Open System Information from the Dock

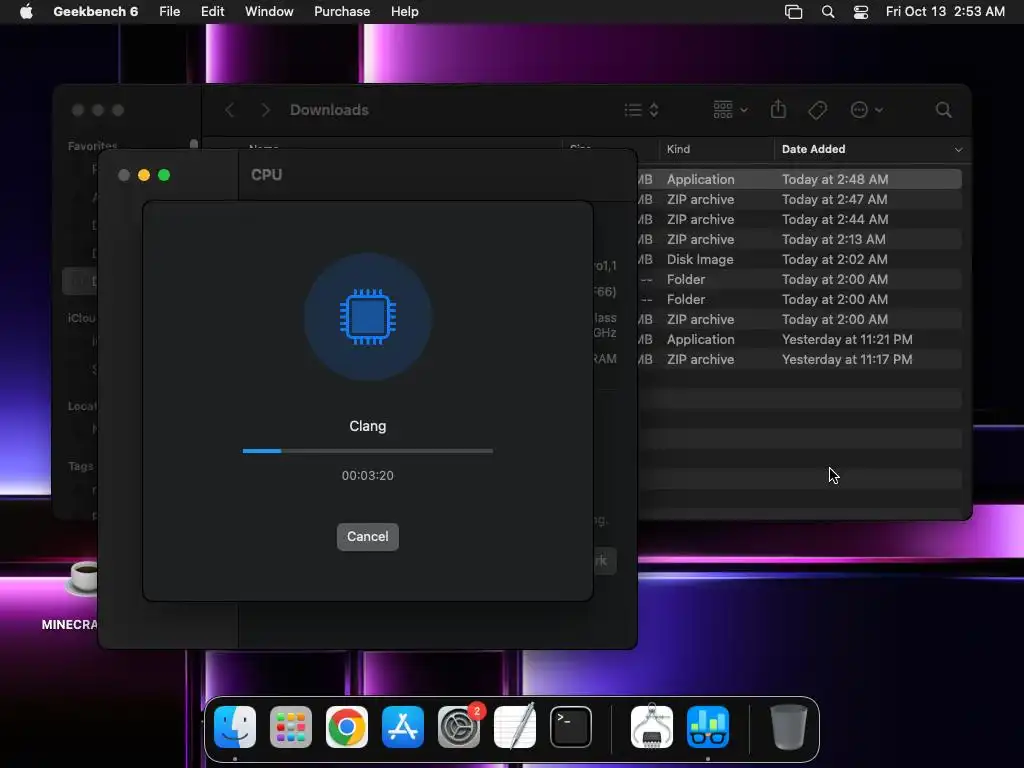coord(652,726)
